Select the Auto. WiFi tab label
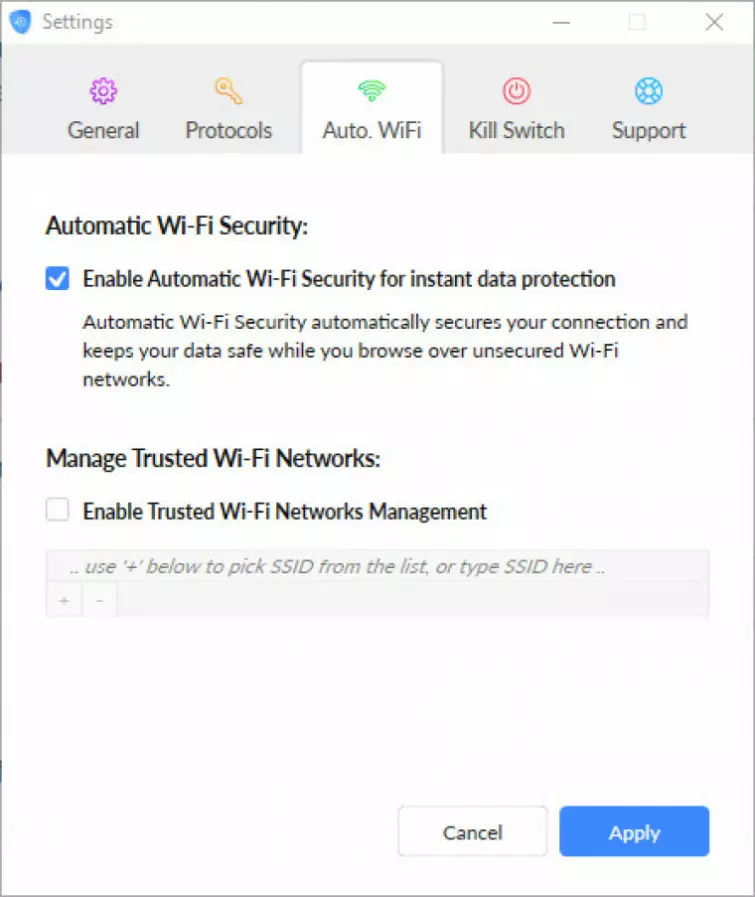The height and width of the screenshot is (897, 755). [371, 131]
